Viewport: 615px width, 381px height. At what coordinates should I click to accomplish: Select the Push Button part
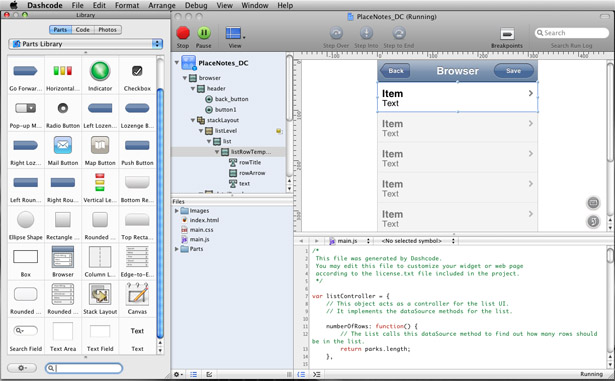pyautogui.click(x=137, y=146)
